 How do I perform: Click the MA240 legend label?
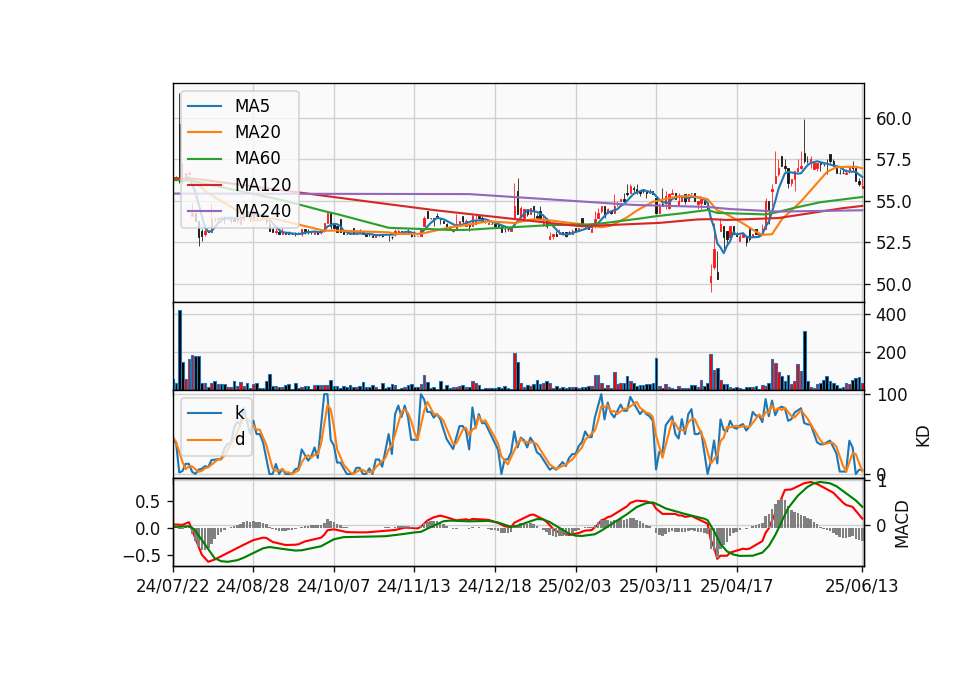(x=263, y=211)
